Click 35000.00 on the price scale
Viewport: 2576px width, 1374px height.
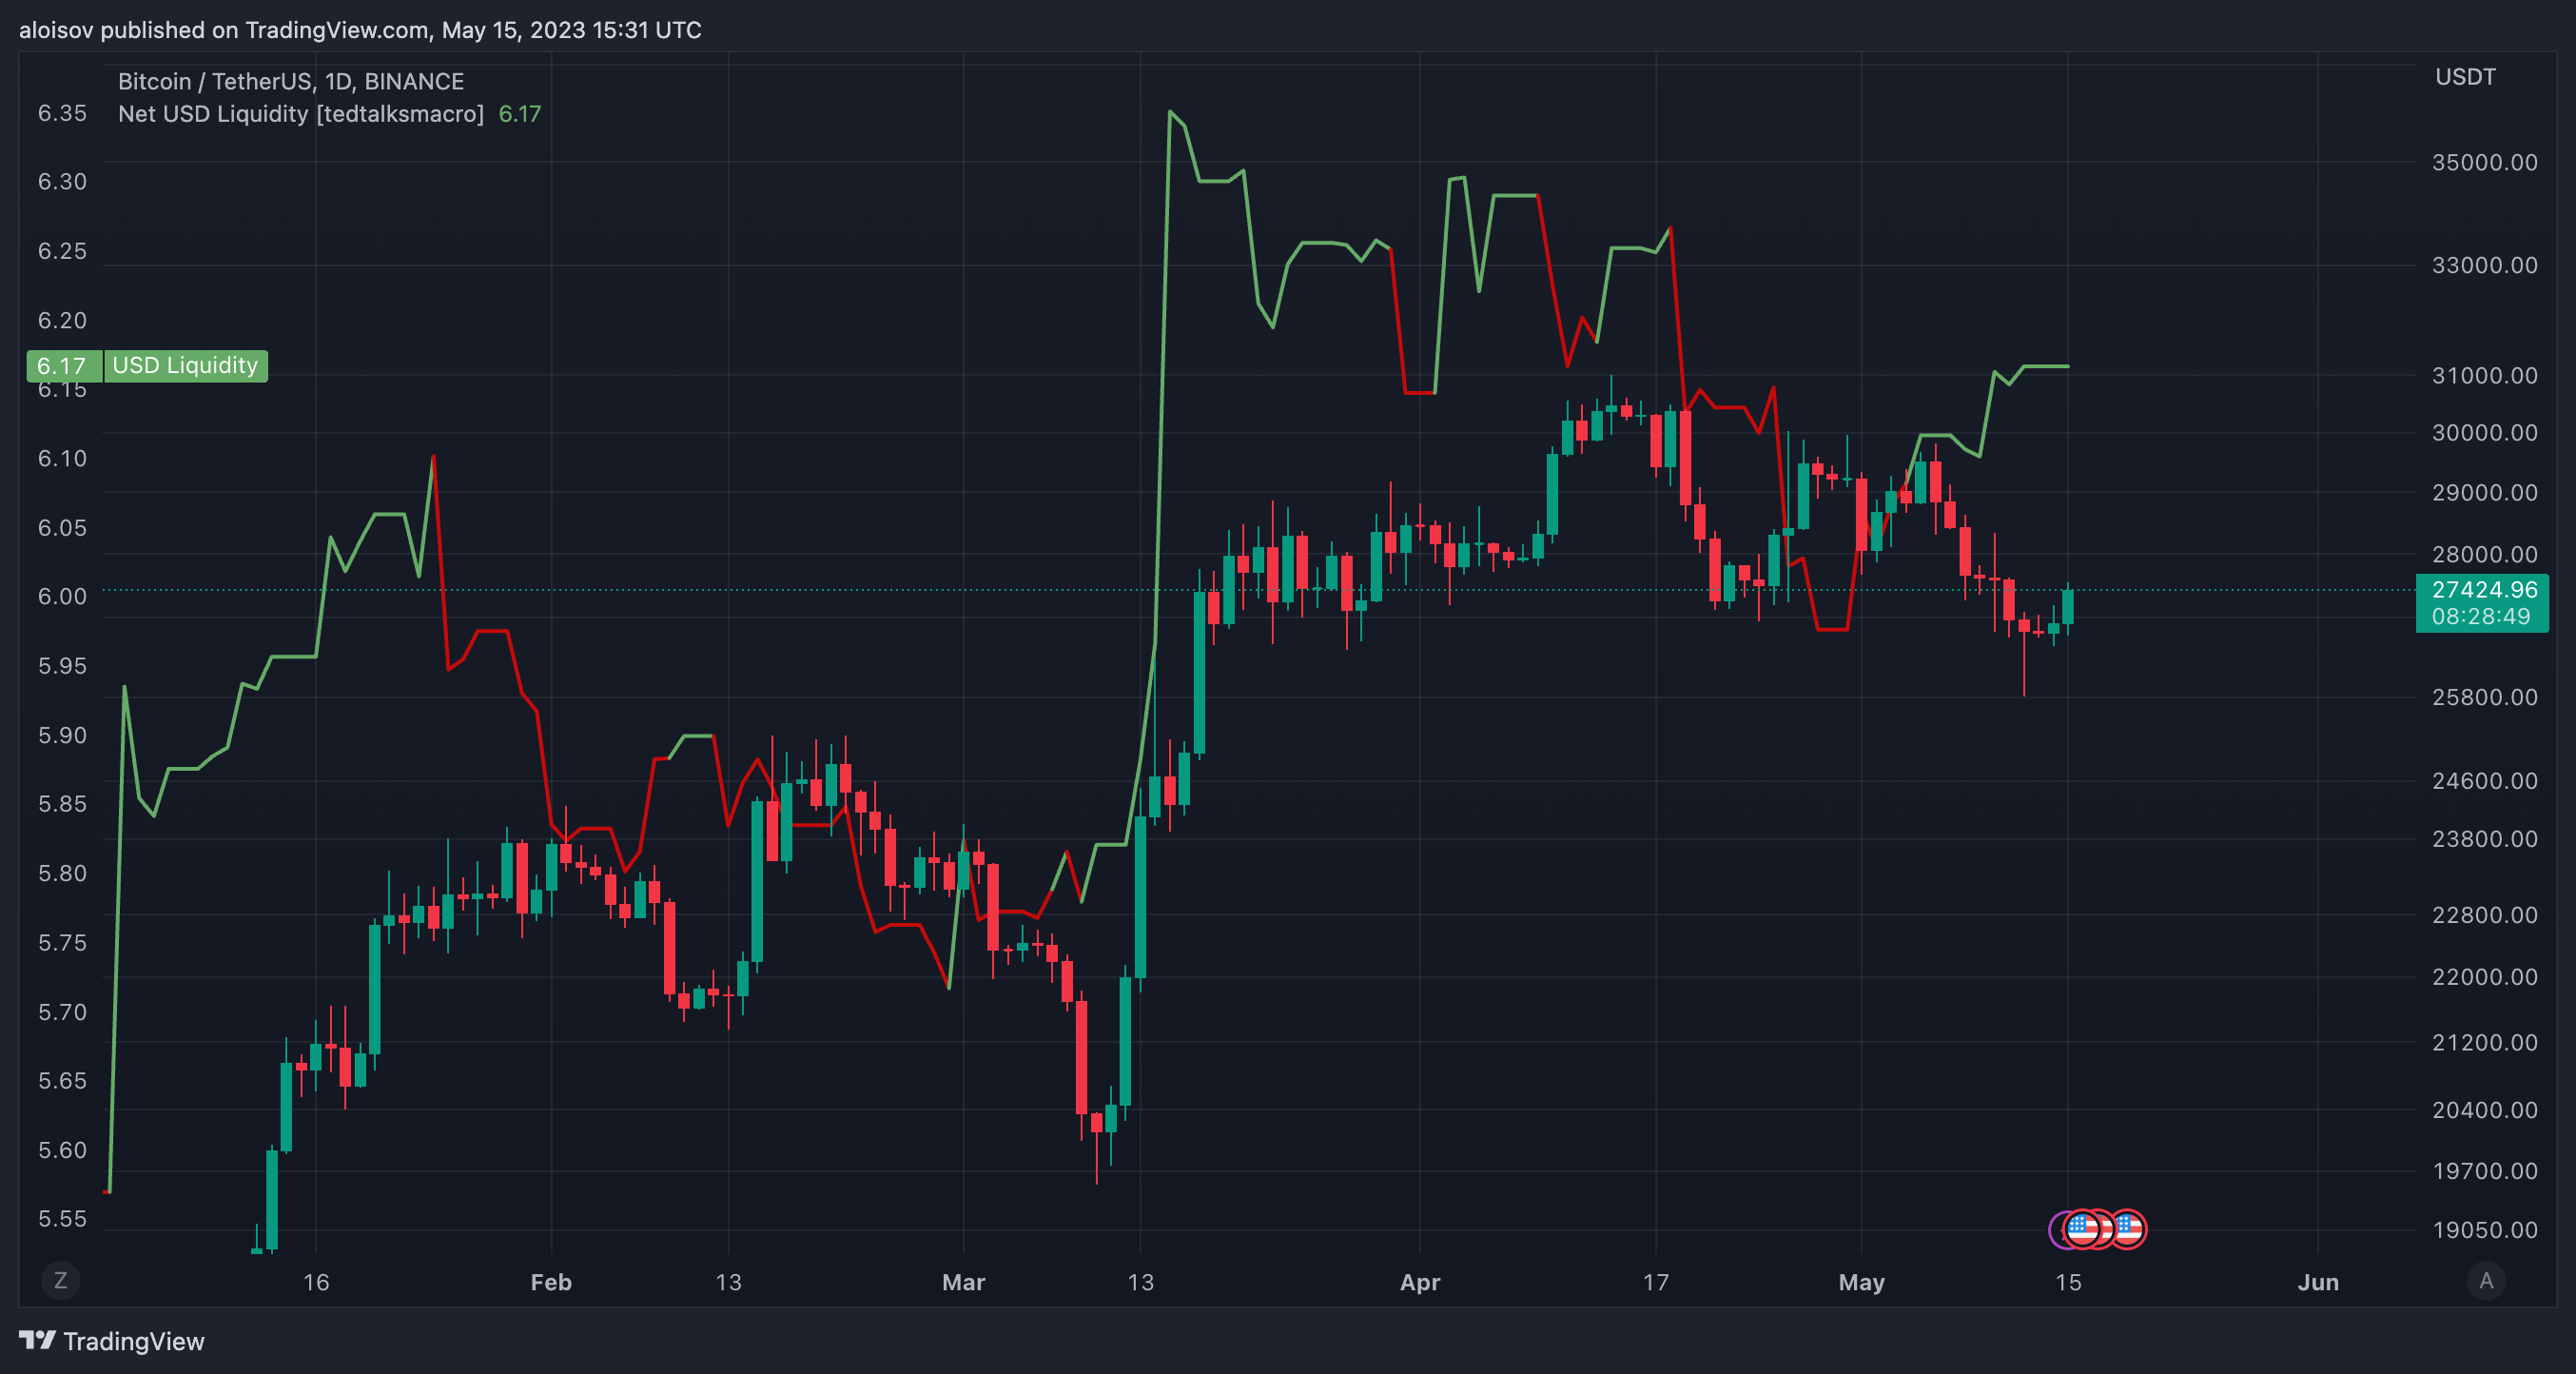pos(2484,162)
